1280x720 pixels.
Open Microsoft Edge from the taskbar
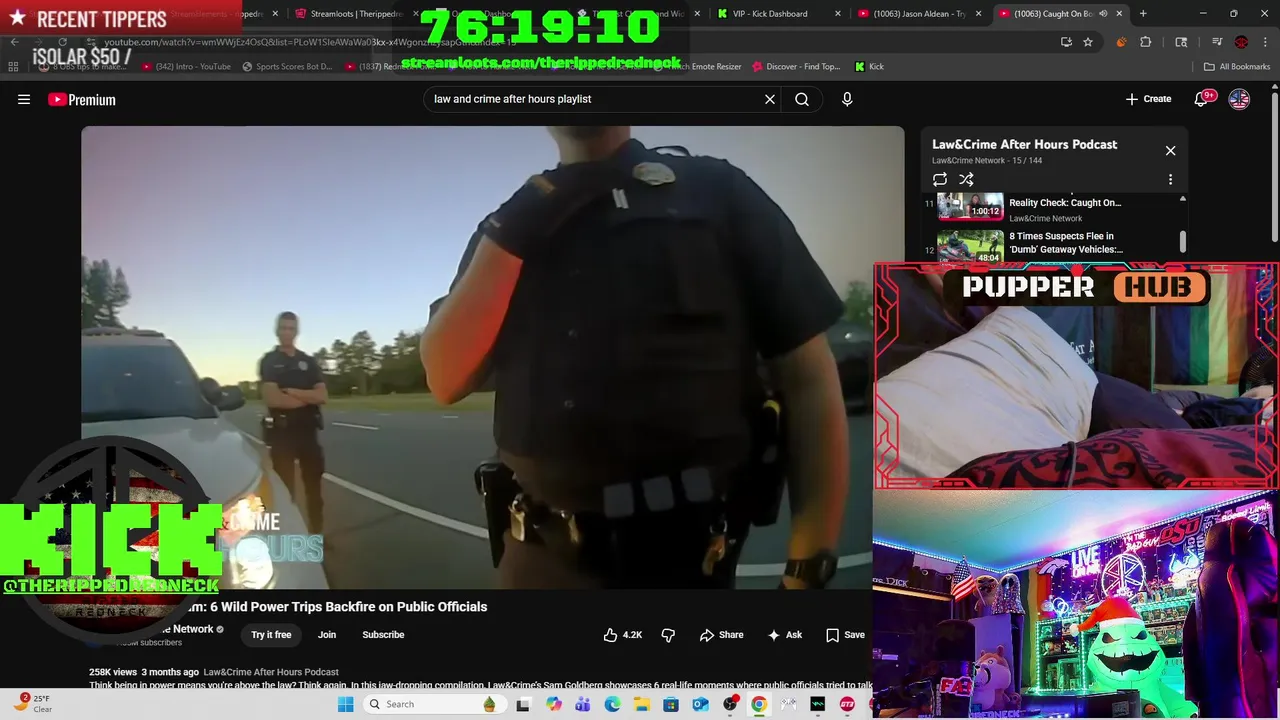click(x=612, y=704)
